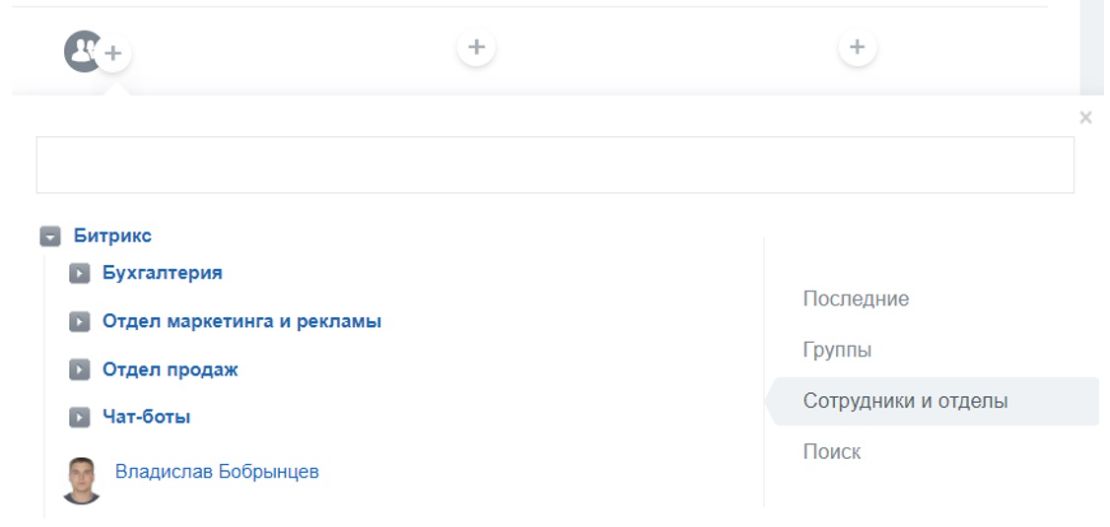
Task: Select the Битрикс company label
Action: (112, 237)
